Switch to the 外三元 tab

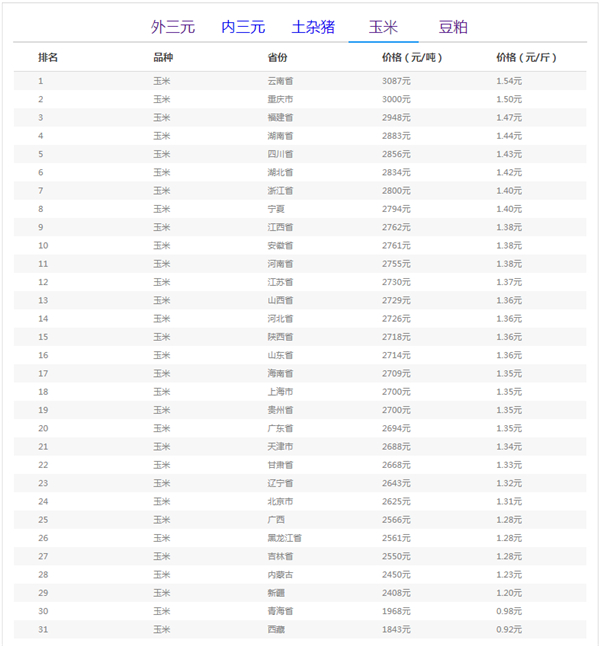tap(173, 27)
